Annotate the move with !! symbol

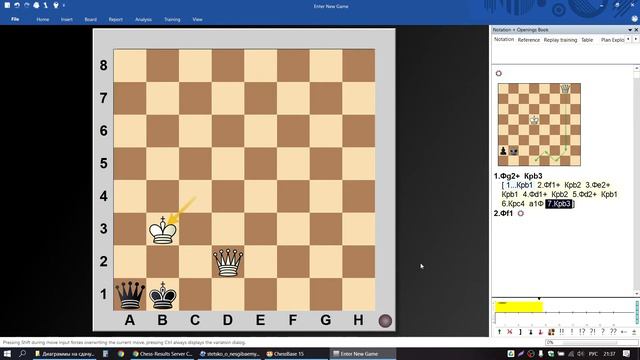coord(562,332)
